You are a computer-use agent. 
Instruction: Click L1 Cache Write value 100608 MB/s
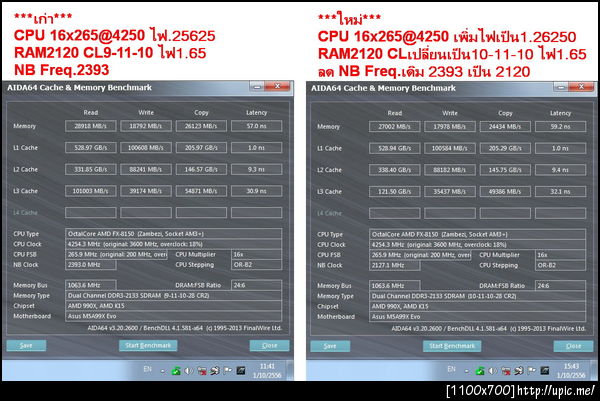(146, 148)
